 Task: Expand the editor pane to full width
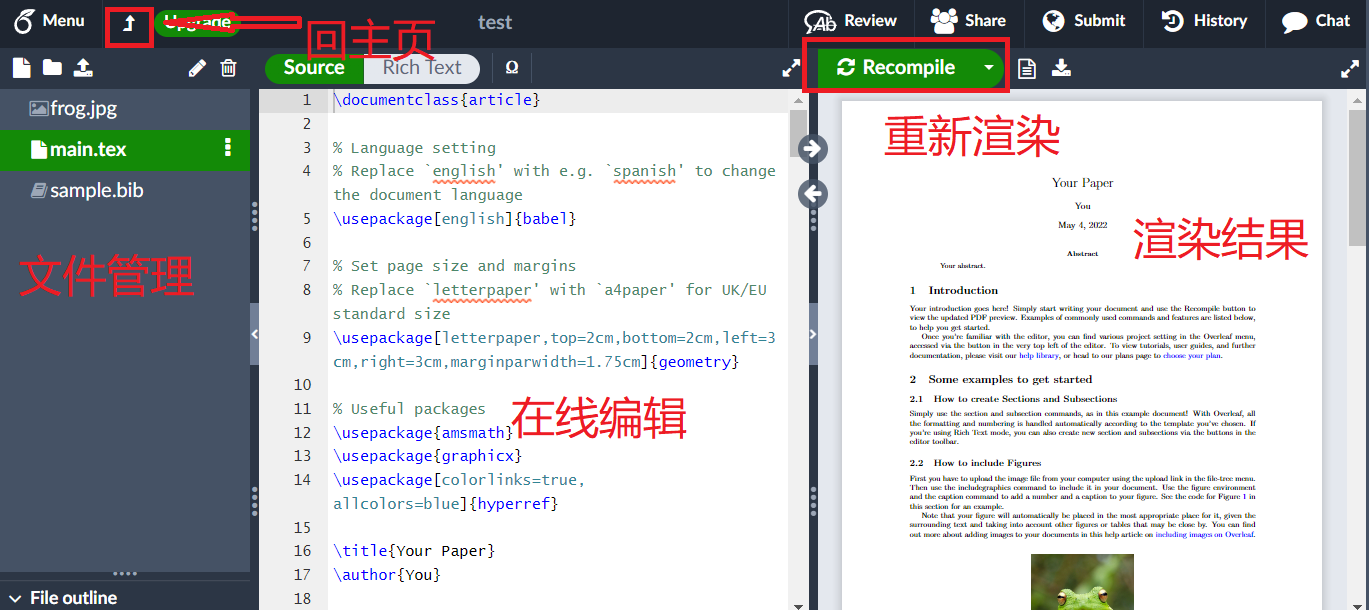point(790,68)
